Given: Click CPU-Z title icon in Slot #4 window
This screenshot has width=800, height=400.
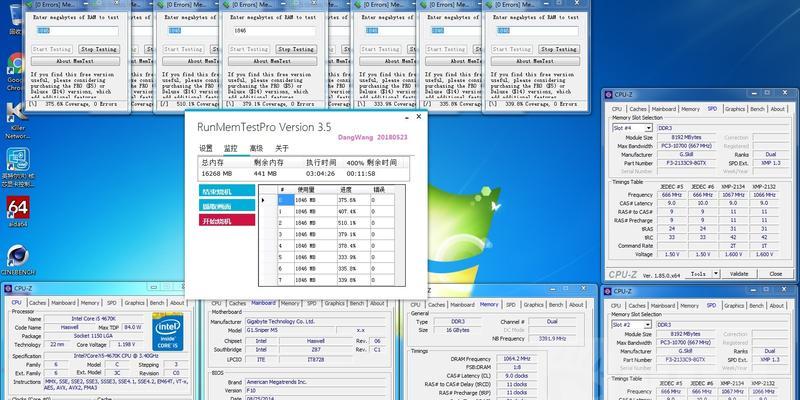Looking at the screenshot, I should (608, 94).
